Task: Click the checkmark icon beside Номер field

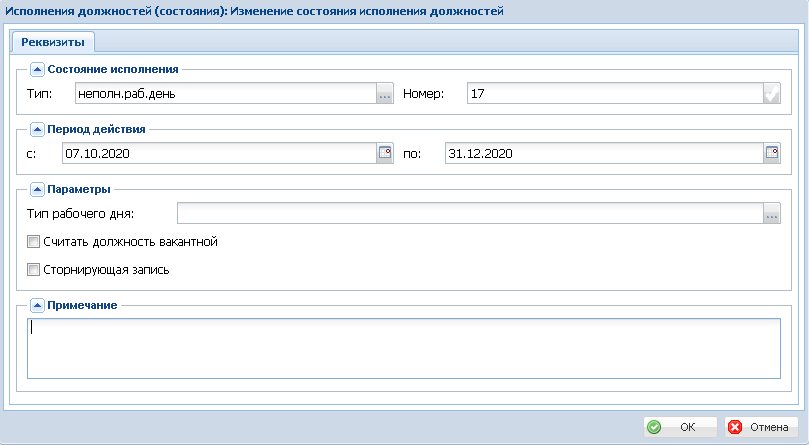Action: [x=772, y=93]
